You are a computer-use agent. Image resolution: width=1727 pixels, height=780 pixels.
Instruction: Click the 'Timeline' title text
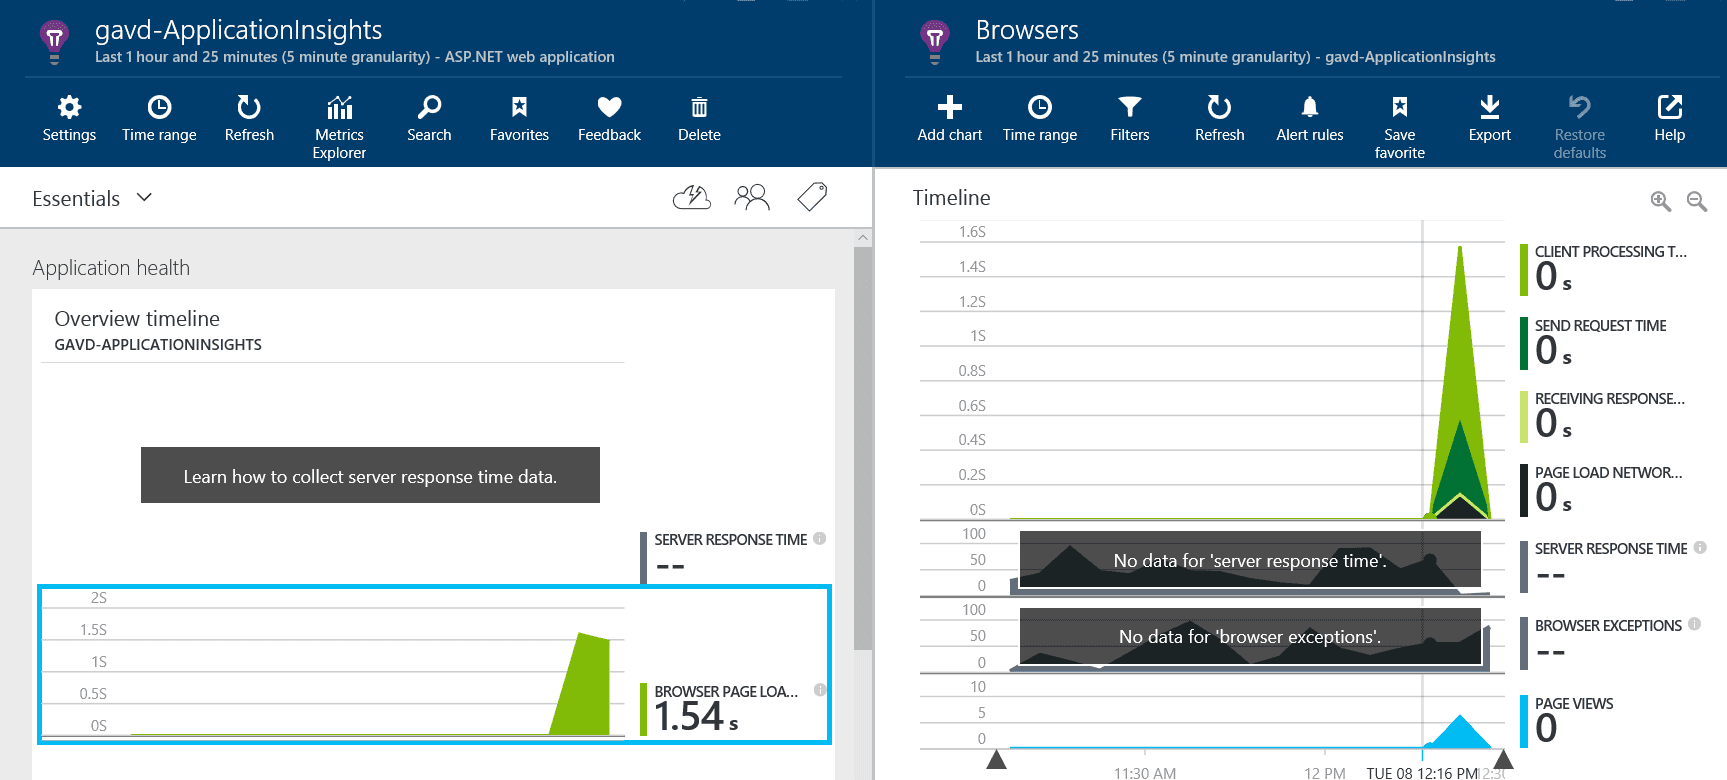pyautogui.click(x=951, y=197)
